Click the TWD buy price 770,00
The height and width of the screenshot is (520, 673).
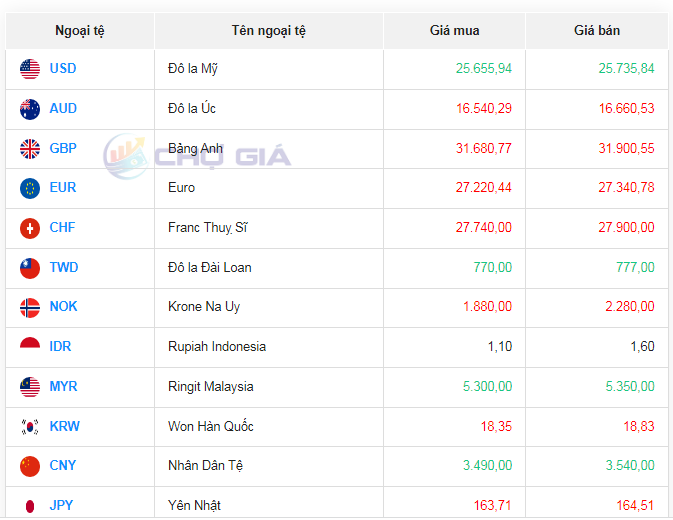coord(493,268)
